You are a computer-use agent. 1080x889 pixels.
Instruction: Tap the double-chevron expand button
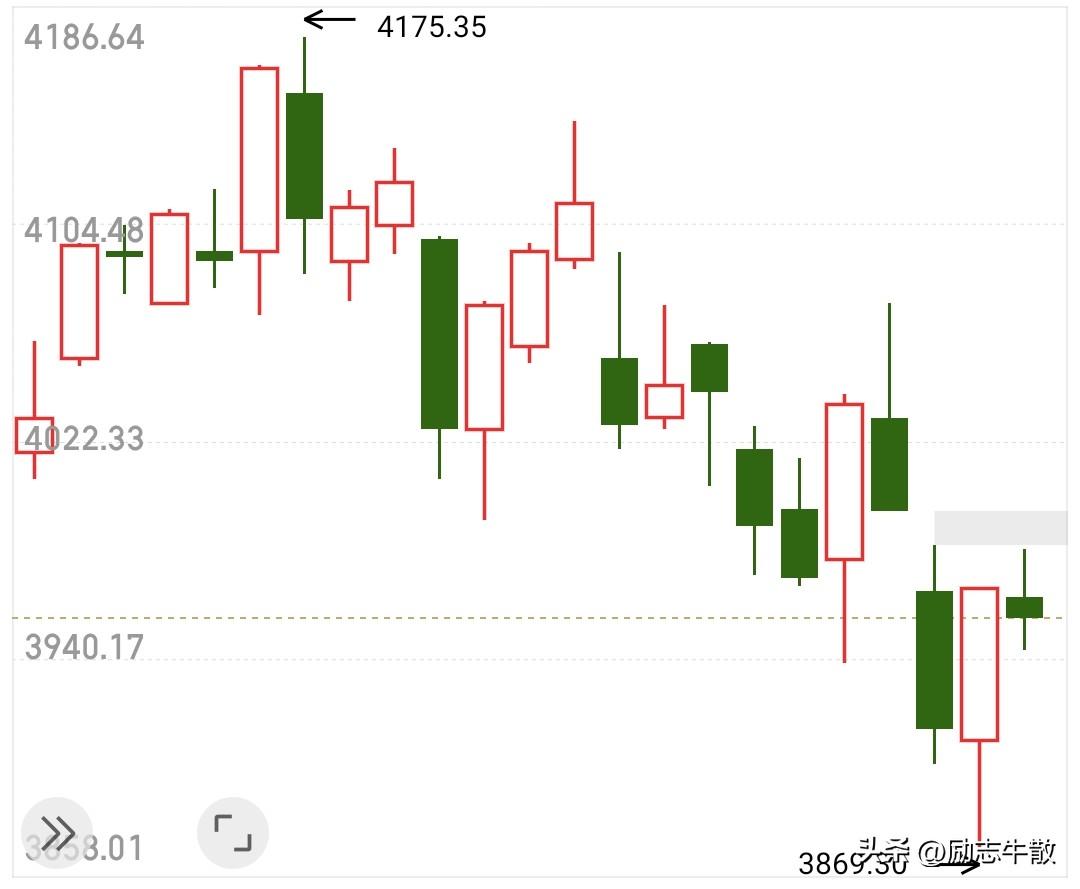[56, 833]
